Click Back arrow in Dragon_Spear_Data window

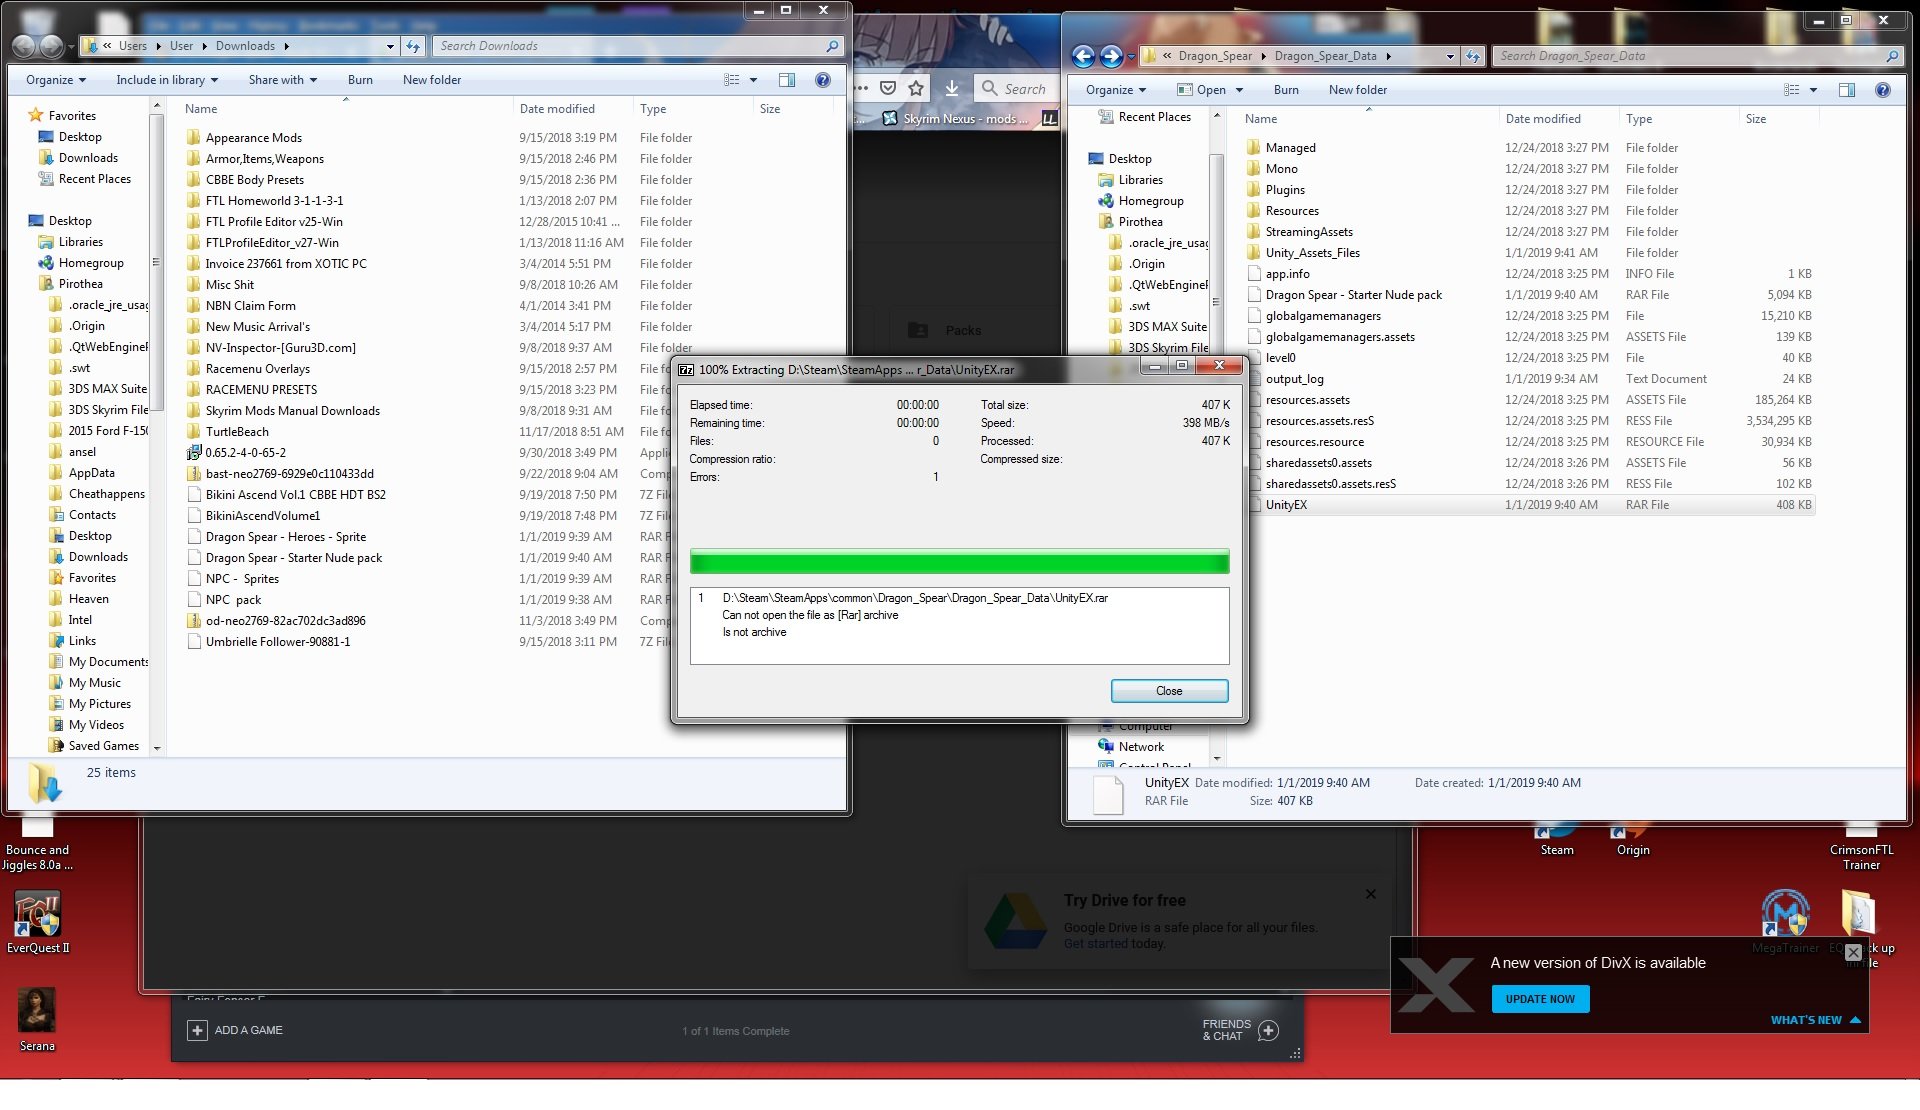[x=1083, y=56]
